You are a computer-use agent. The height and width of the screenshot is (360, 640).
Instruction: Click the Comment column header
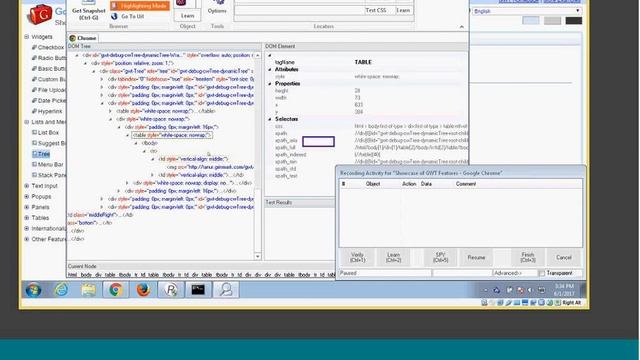(x=466, y=184)
